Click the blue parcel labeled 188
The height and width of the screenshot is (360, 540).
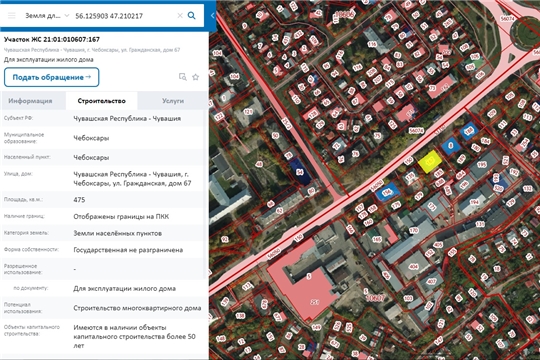[469, 131]
